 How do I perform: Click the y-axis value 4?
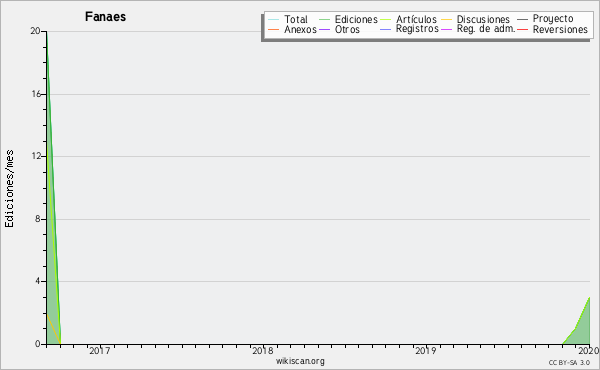38,281
